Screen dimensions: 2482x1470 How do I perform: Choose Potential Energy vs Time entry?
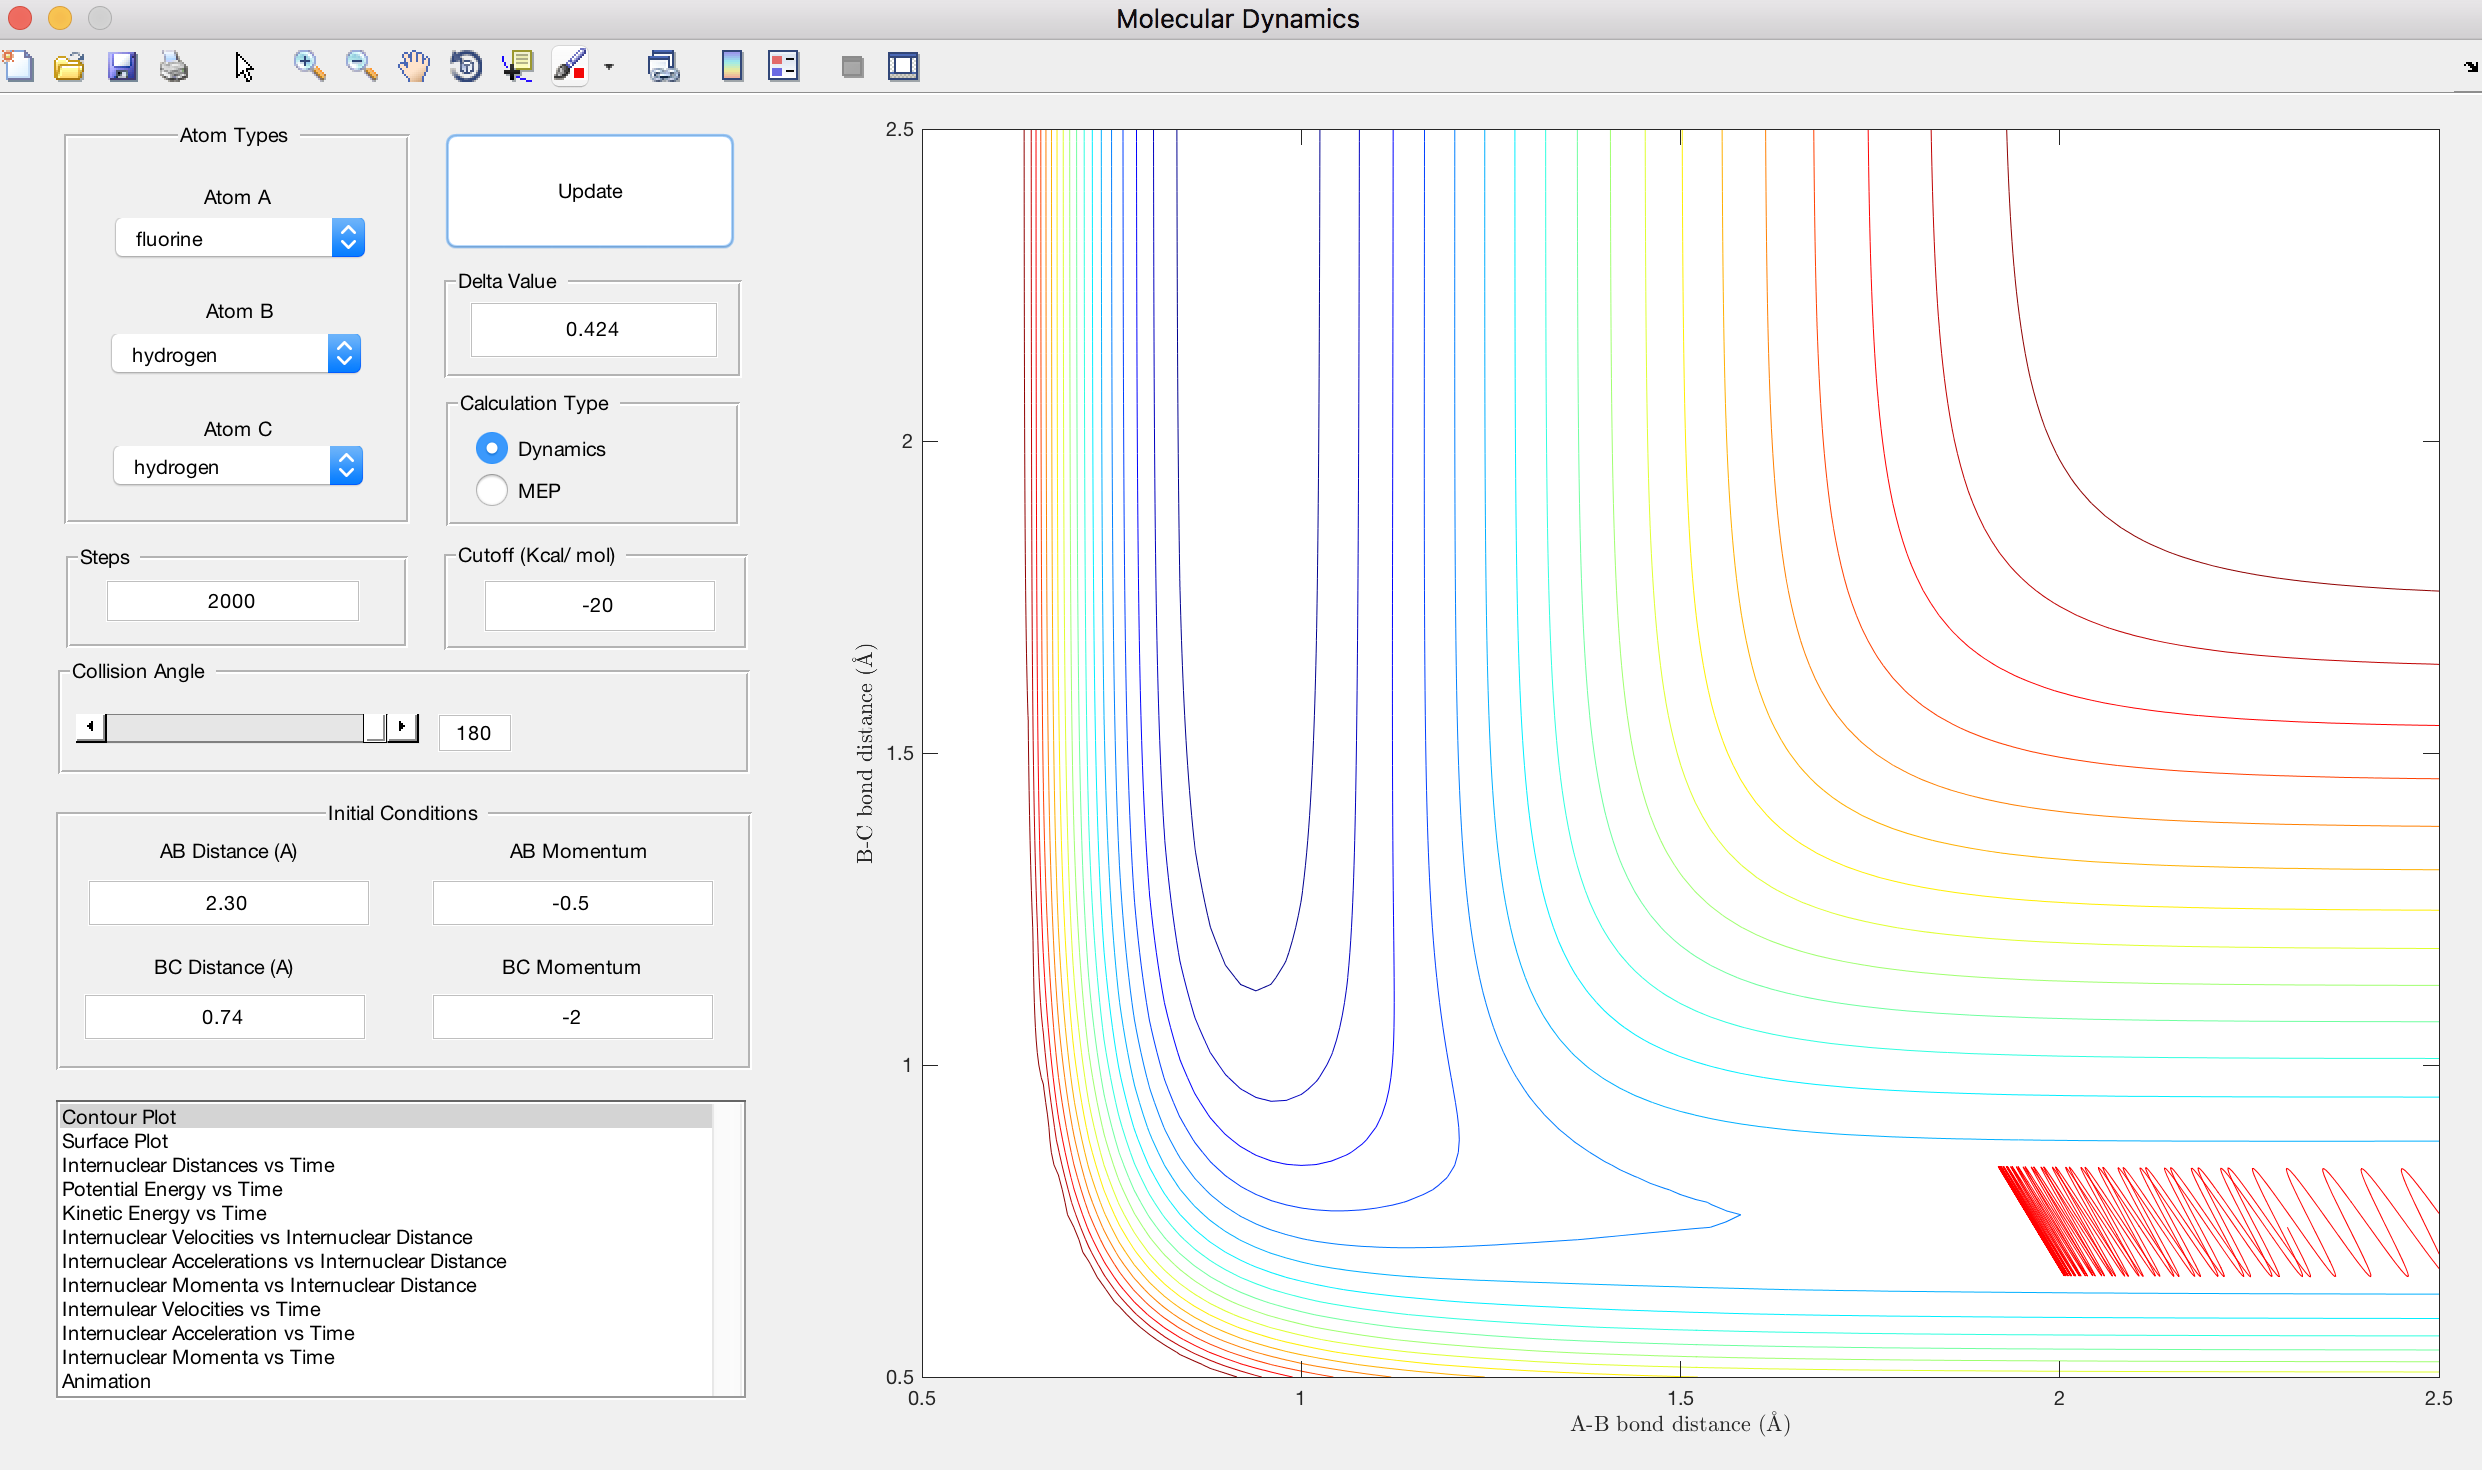coord(172,1189)
